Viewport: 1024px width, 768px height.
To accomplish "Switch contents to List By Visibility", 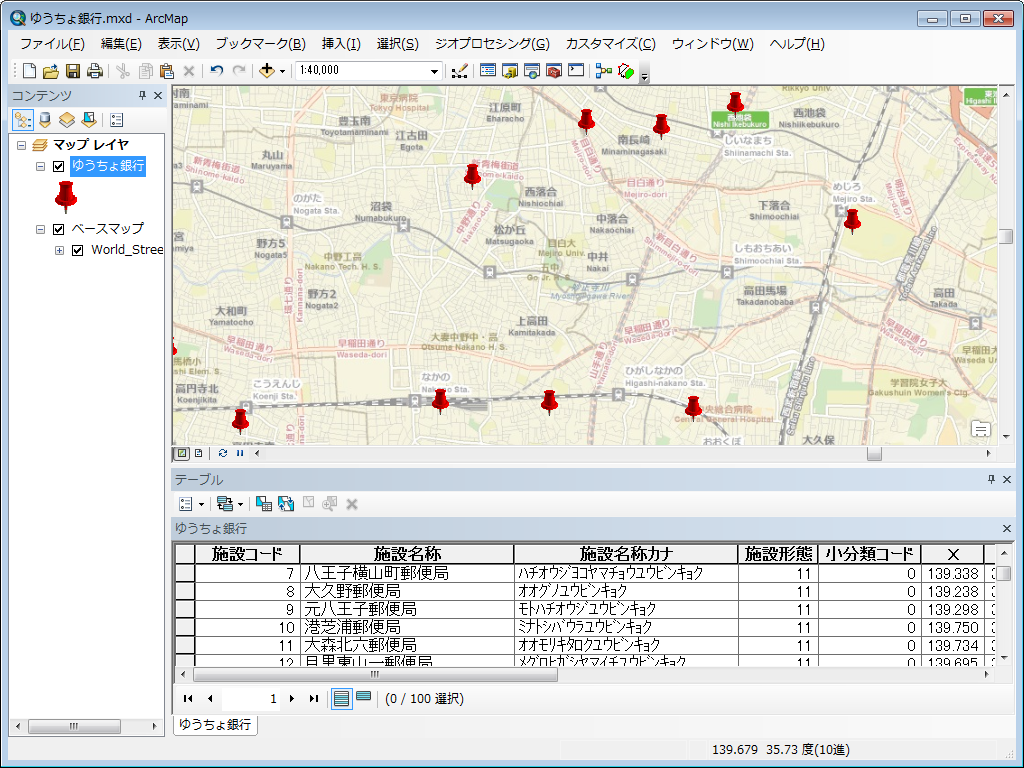I will [x=67, y=120].
